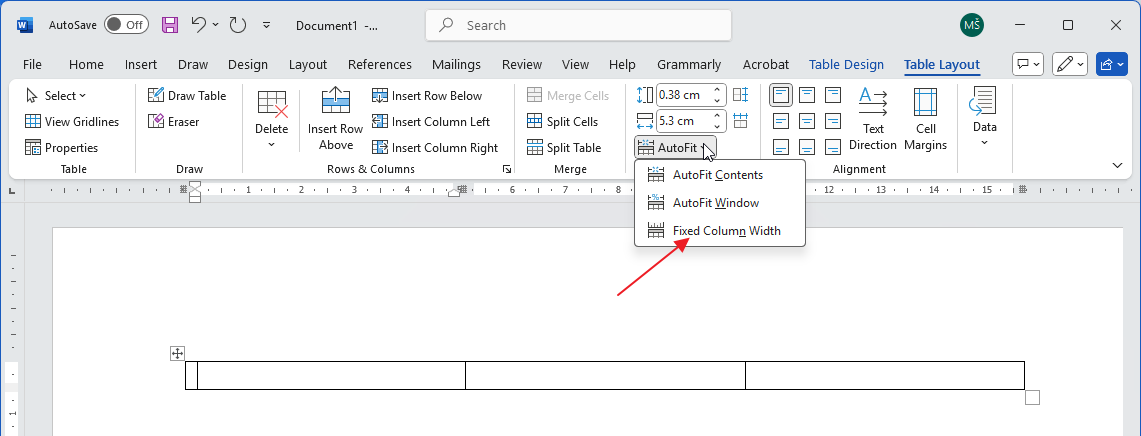The image size is (1141, 436).
Task: Open table Properties
Action: coord(61,148)
